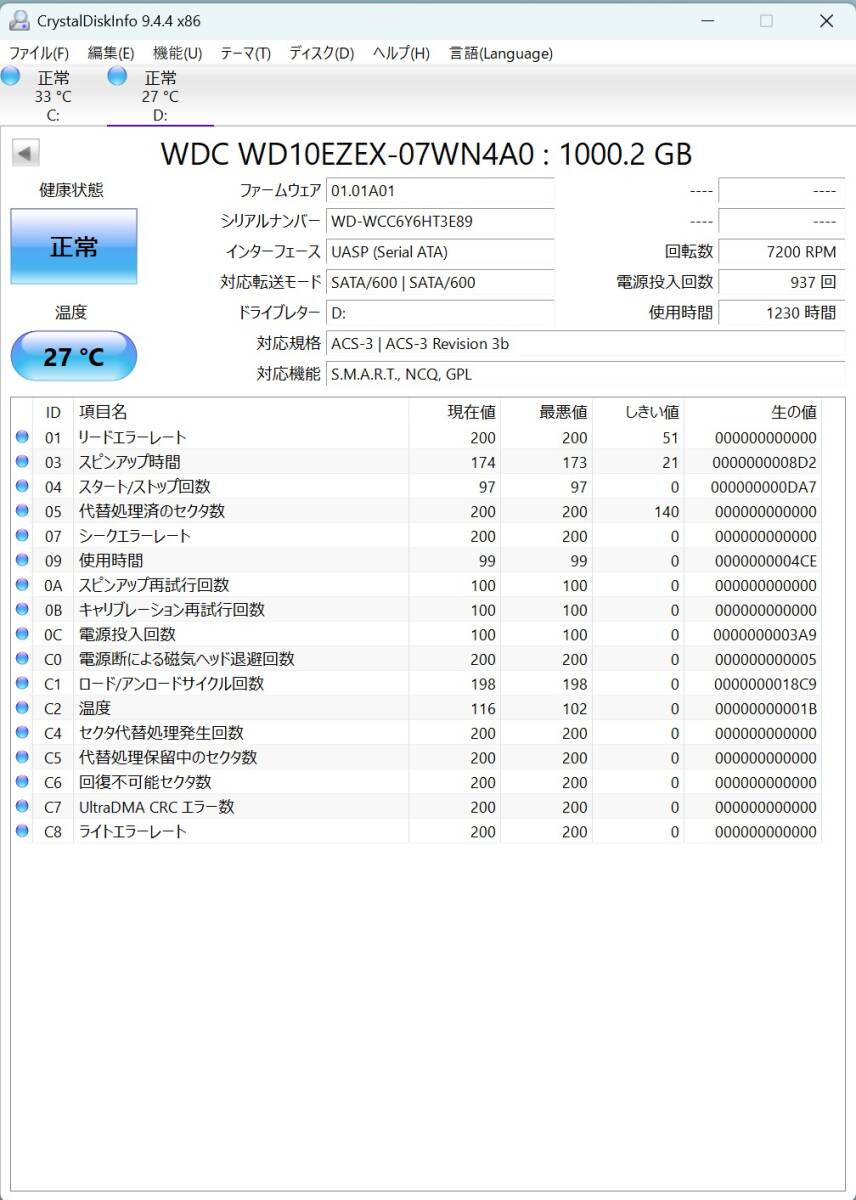Click the 最悪値 column header
Screen dimensions: 856x1200
[547, 412]
